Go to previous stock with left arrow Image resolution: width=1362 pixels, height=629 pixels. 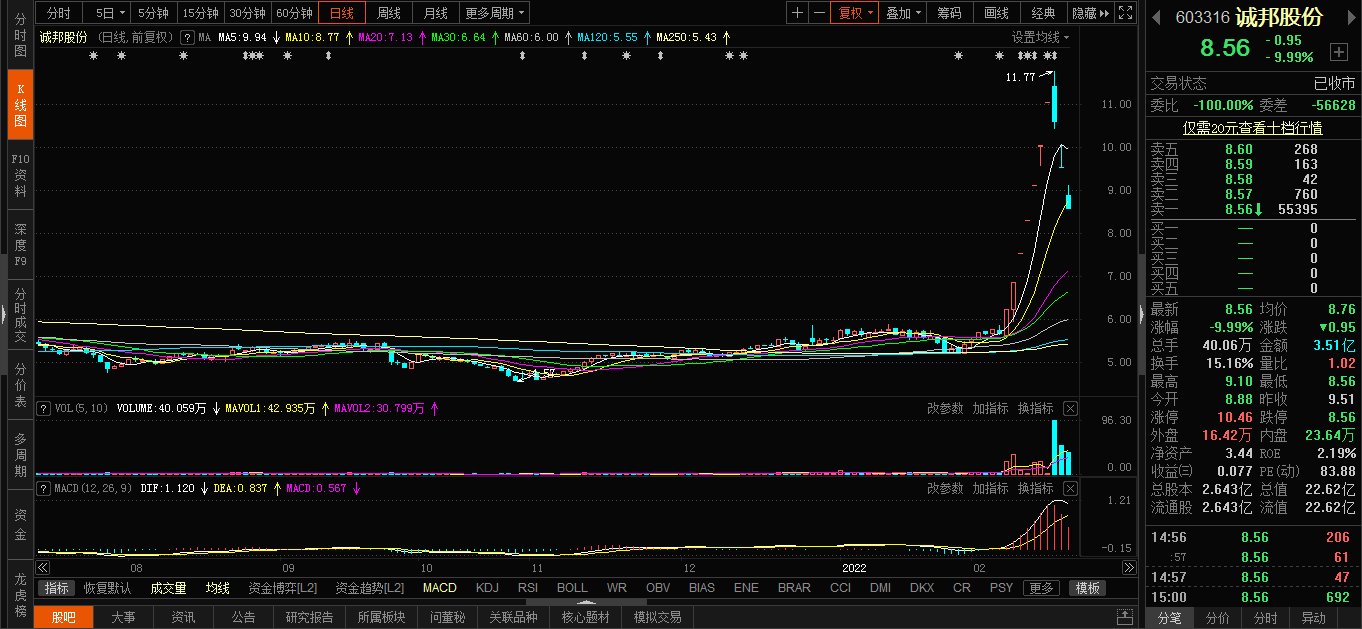[x=1157, y=18]
